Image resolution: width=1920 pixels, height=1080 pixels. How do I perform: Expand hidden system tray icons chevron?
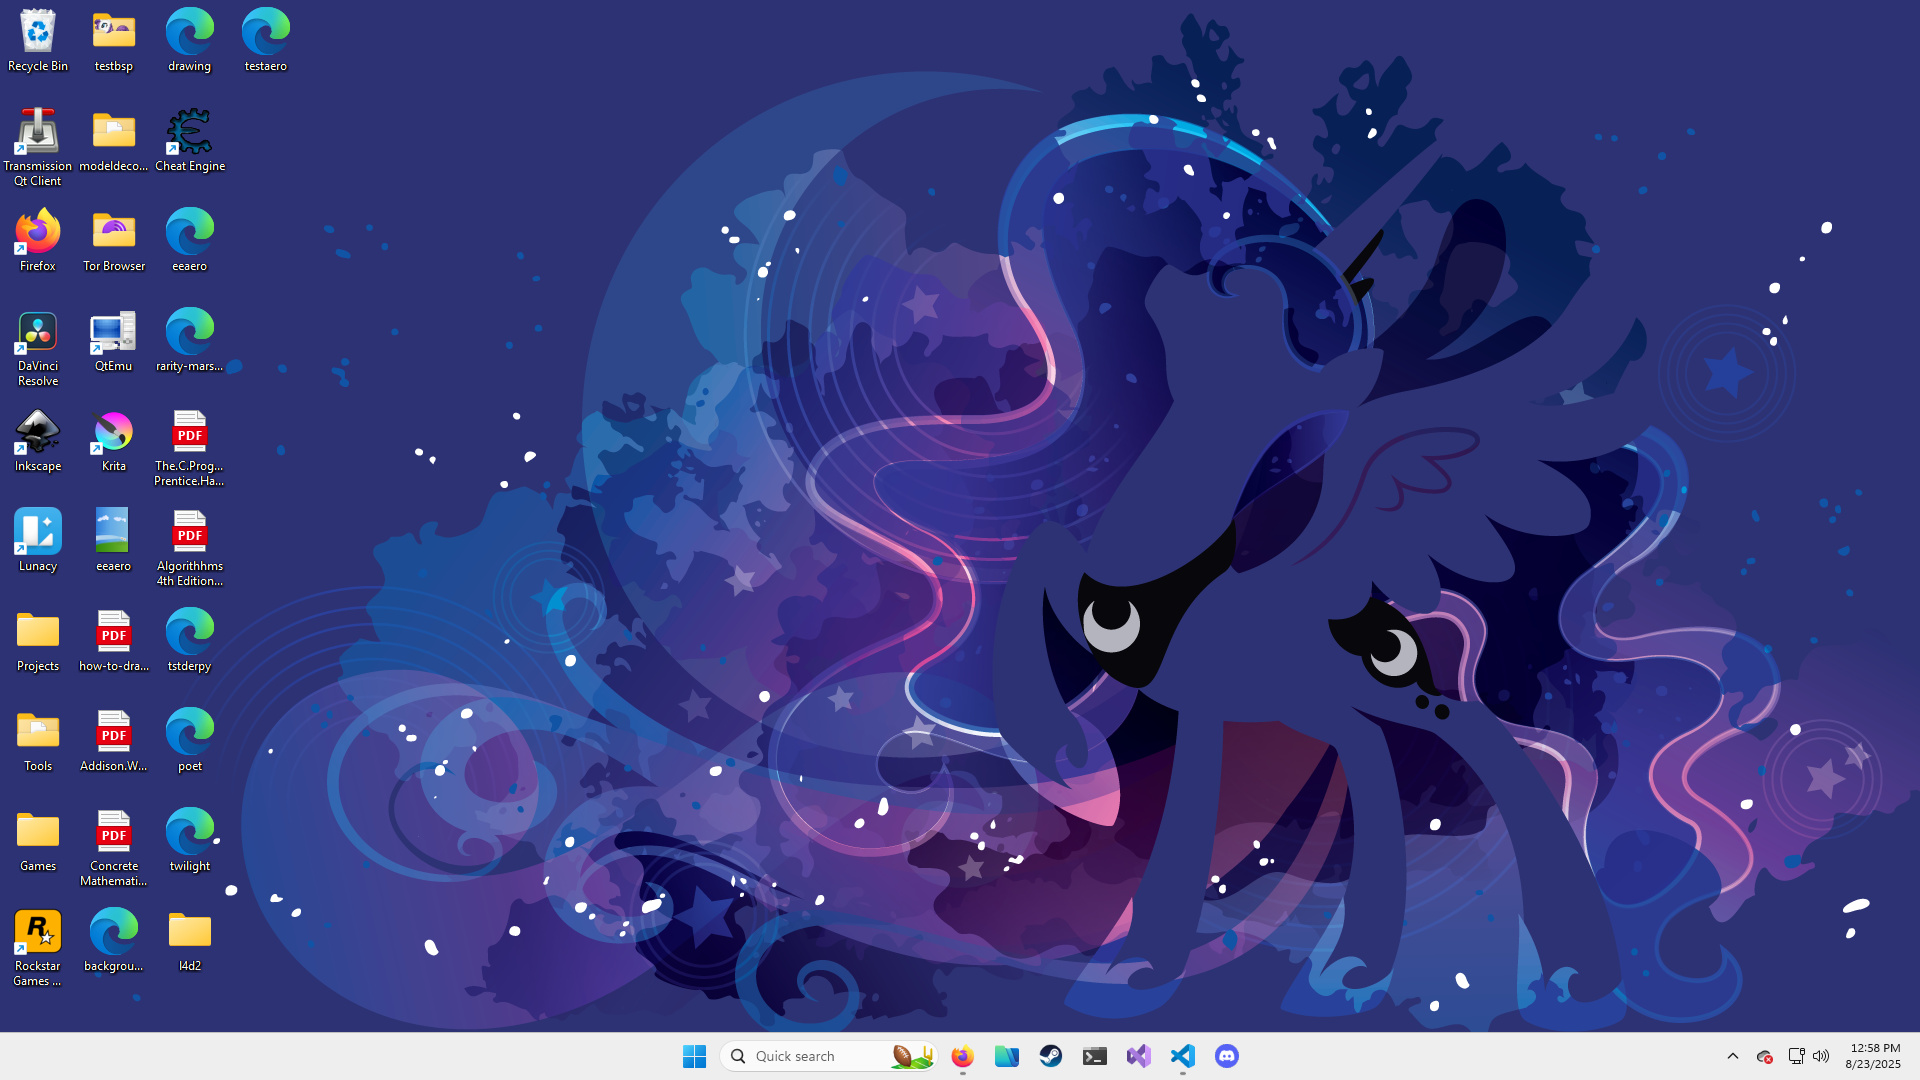[x=1733, y=1056]
